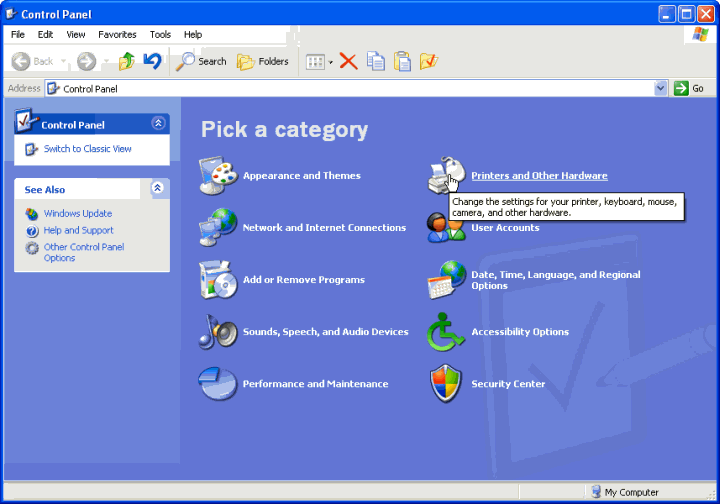
Task: Click the User Accounts text link
Action: (506, 228)
